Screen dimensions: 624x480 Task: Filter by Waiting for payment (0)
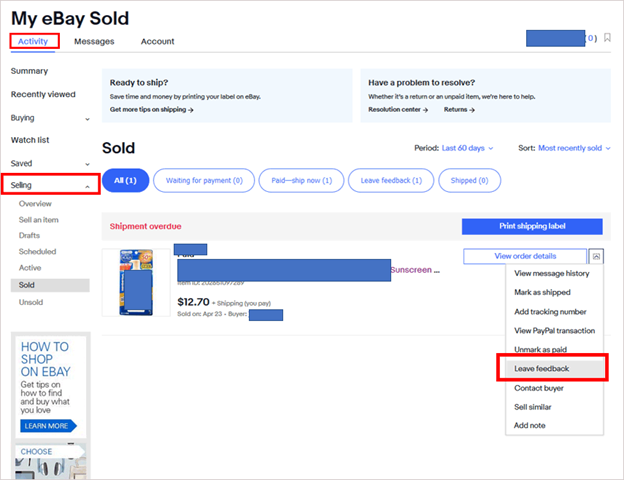click(x=204, y=180)
